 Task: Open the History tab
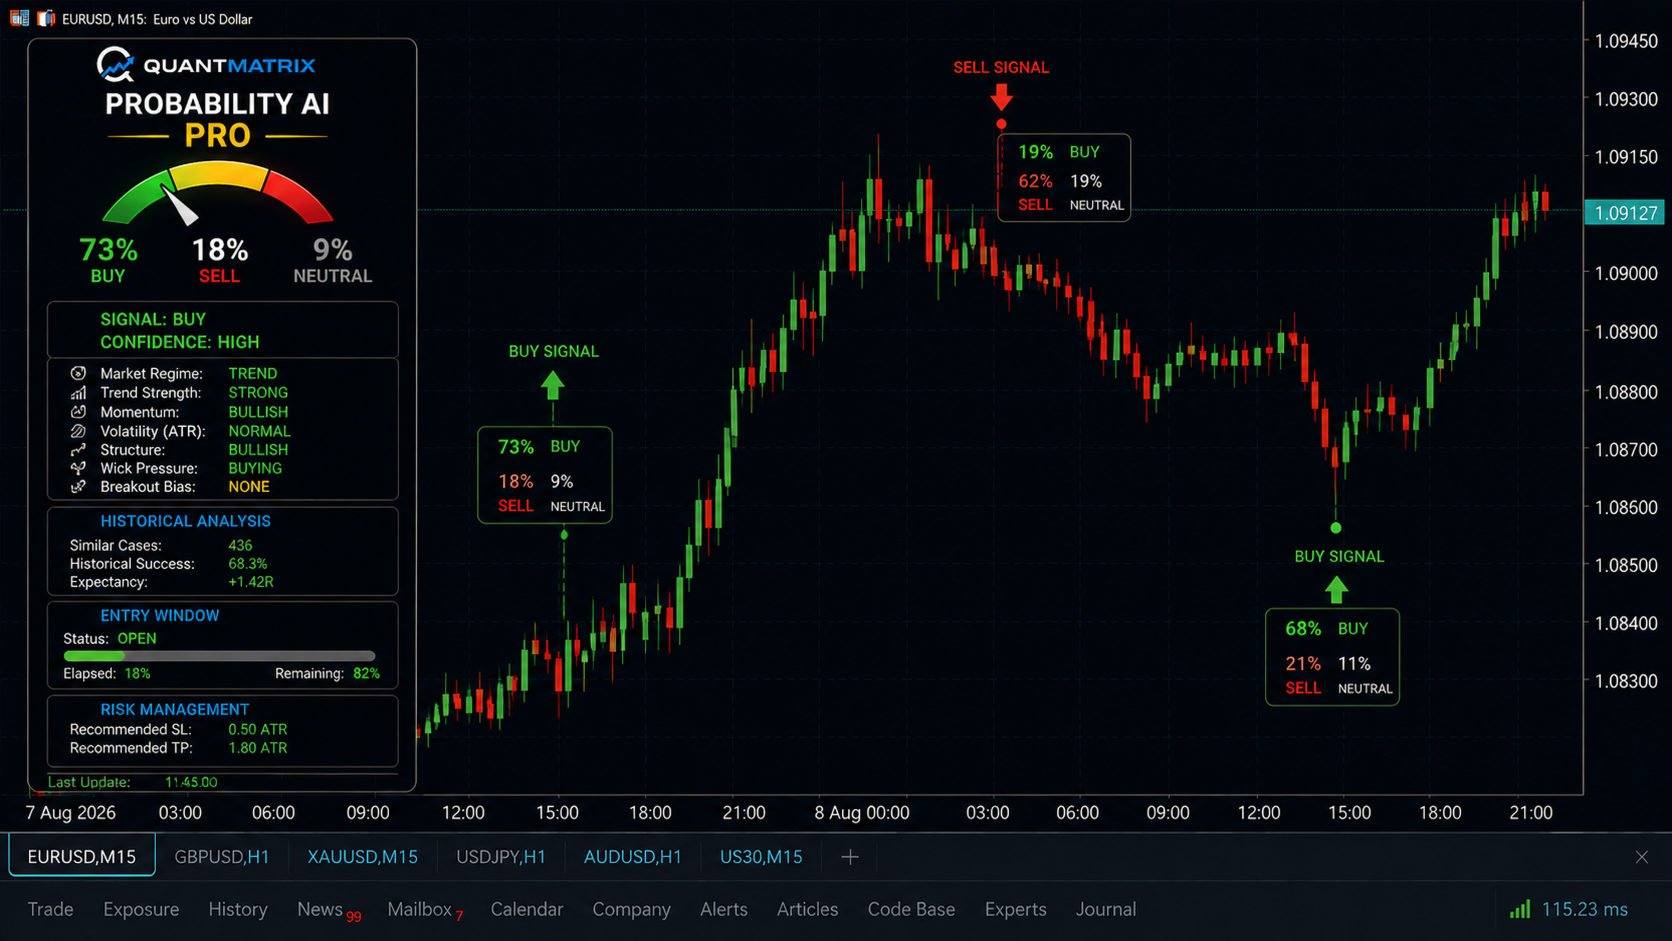pos(238,909)
